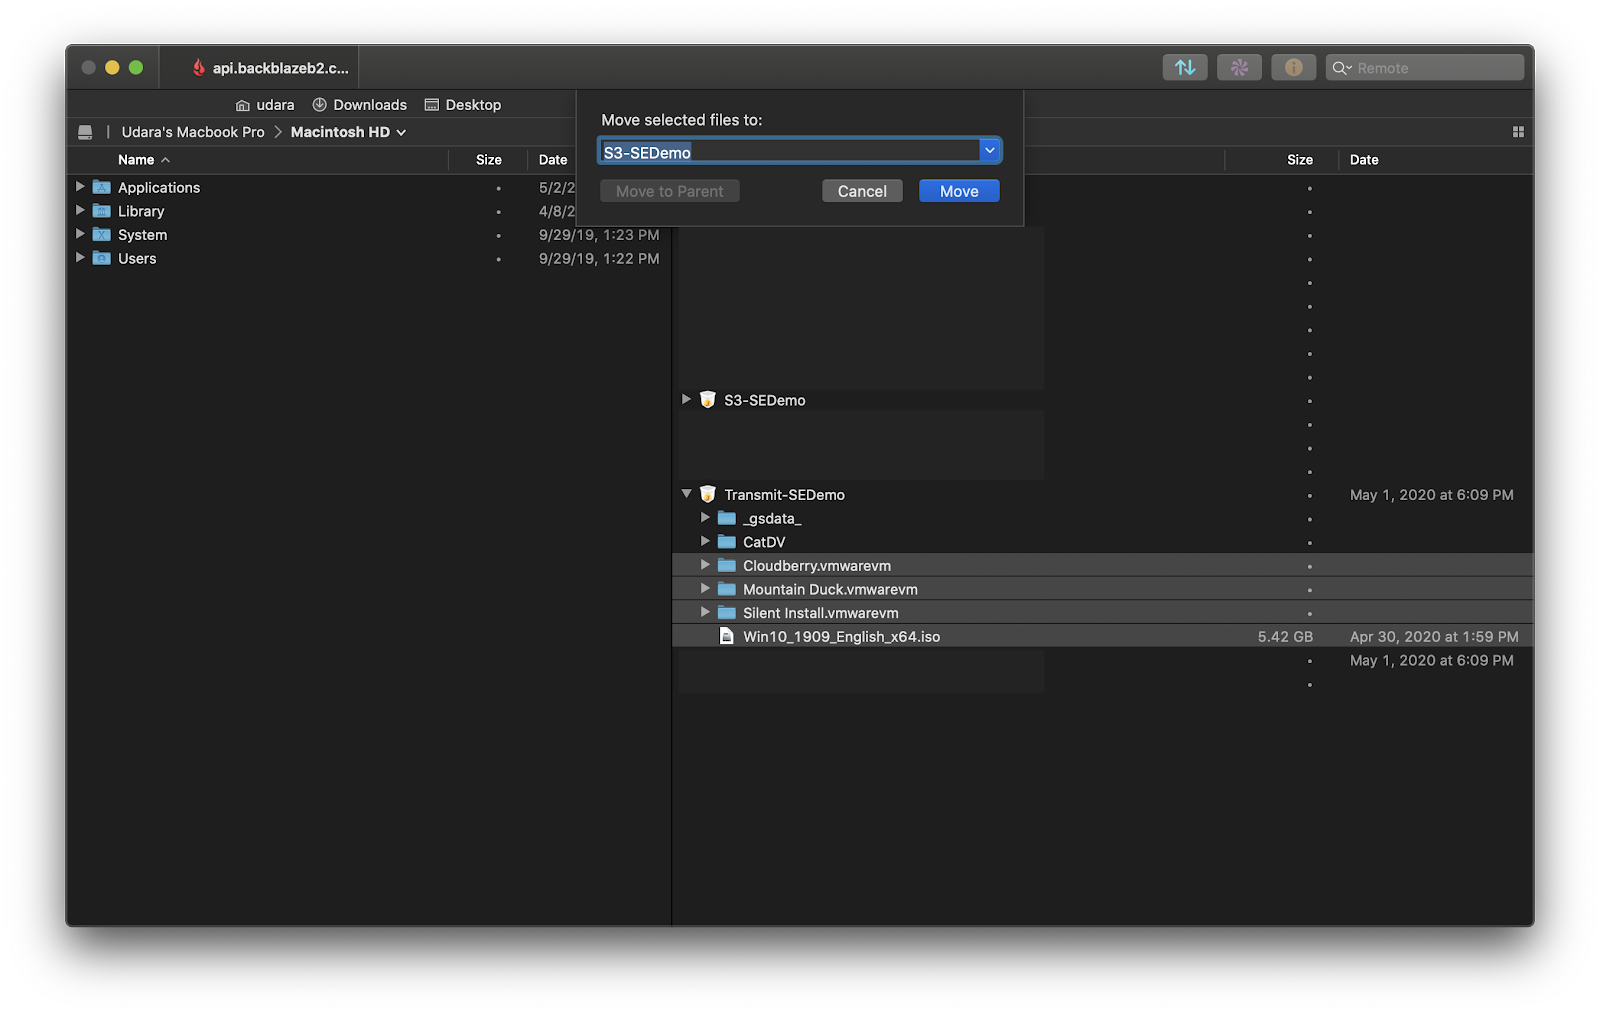This screenshot has width=1600, height=1014.
Task: Expand the S3-SEDemo bucket
Action: coord(686,399)
